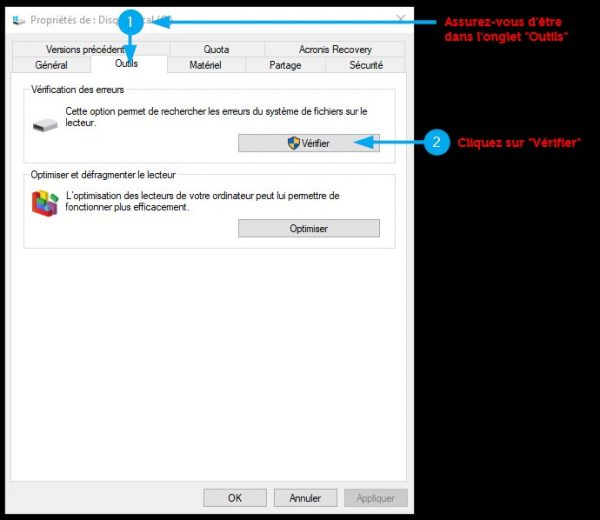Click the blue circle numbered 2
This screenshot has width=600, height=520.
[x=435, y=143]
